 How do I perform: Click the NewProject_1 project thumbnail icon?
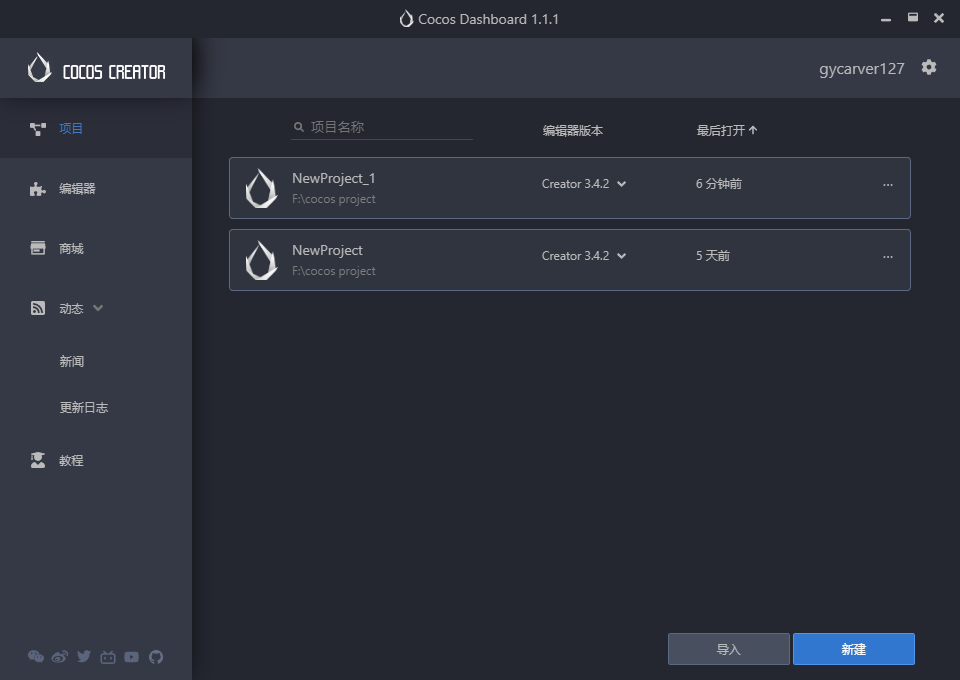point(261,189)
